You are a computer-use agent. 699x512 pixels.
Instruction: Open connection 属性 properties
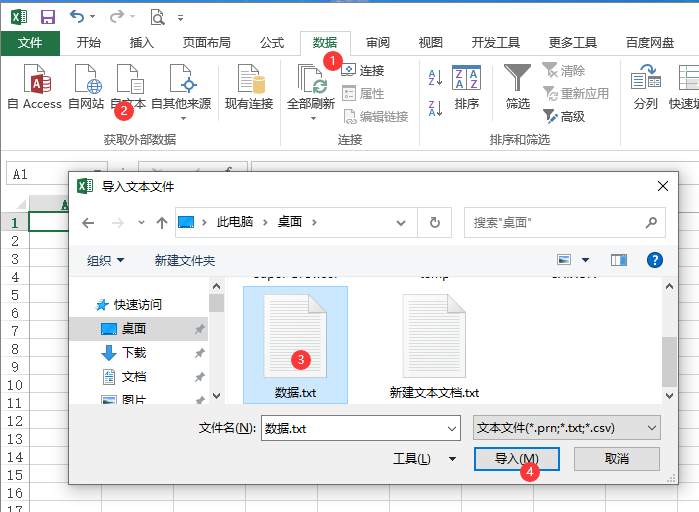coord(363,94)
